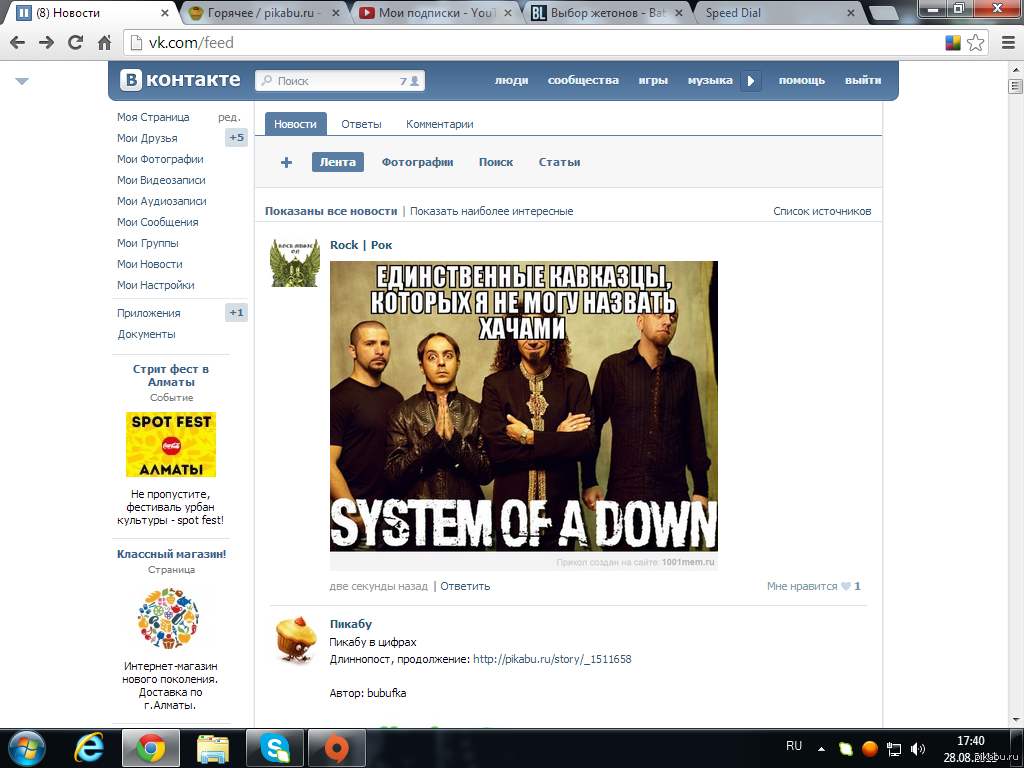
Task: Launch Internet Explorer from taskbar
Action: 89,748
